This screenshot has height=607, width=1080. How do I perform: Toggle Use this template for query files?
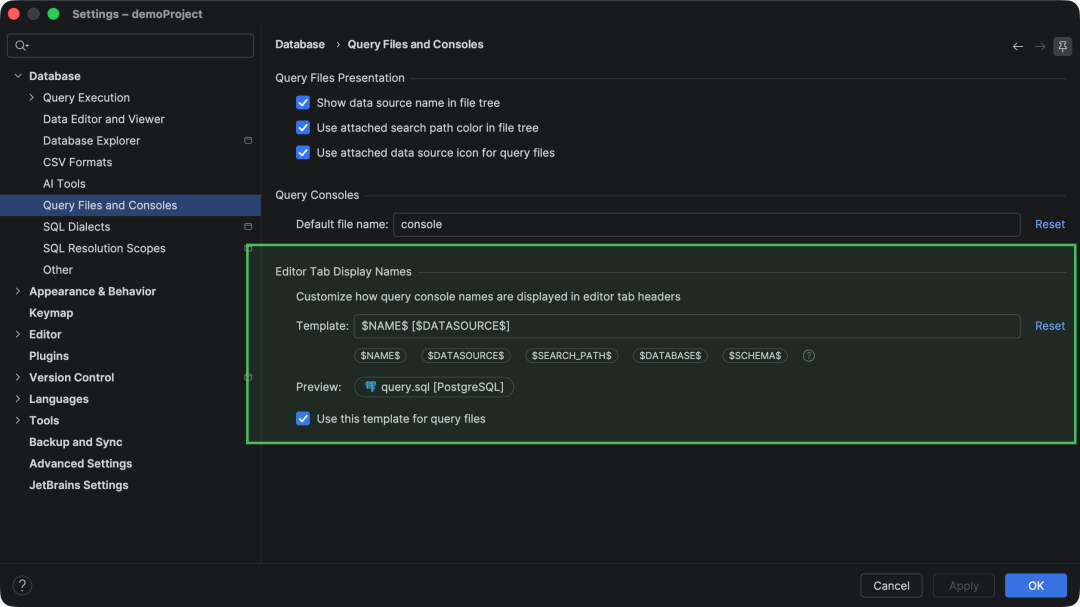(303, 418)
